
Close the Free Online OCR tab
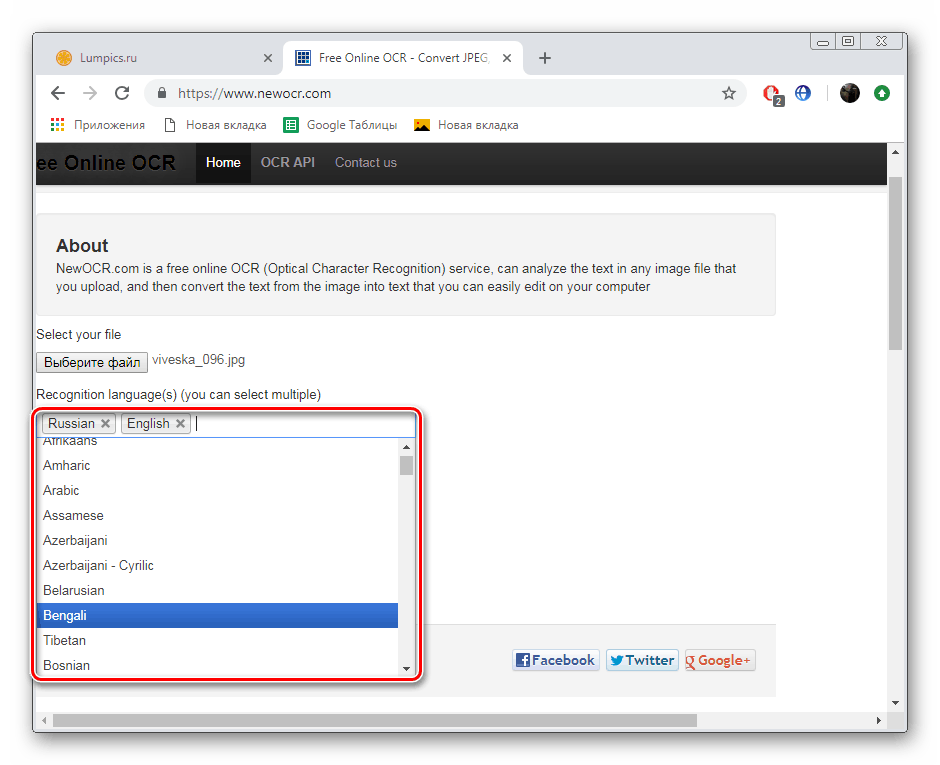(507, 58)
